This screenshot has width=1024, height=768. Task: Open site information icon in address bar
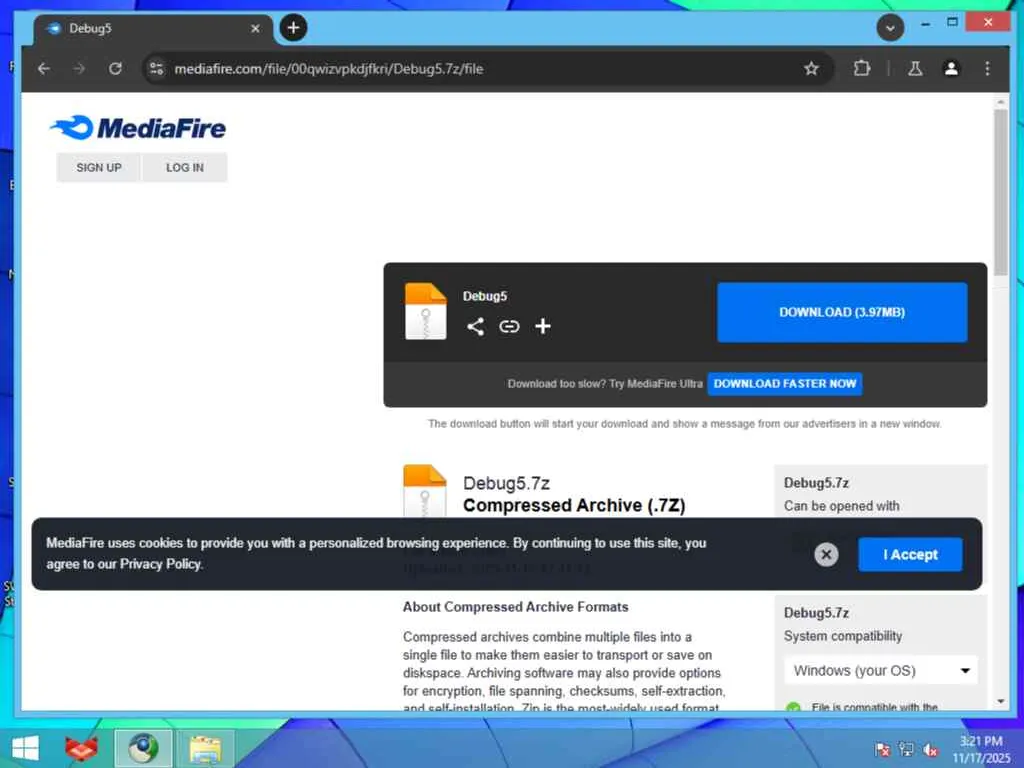[x=157, y=69]
